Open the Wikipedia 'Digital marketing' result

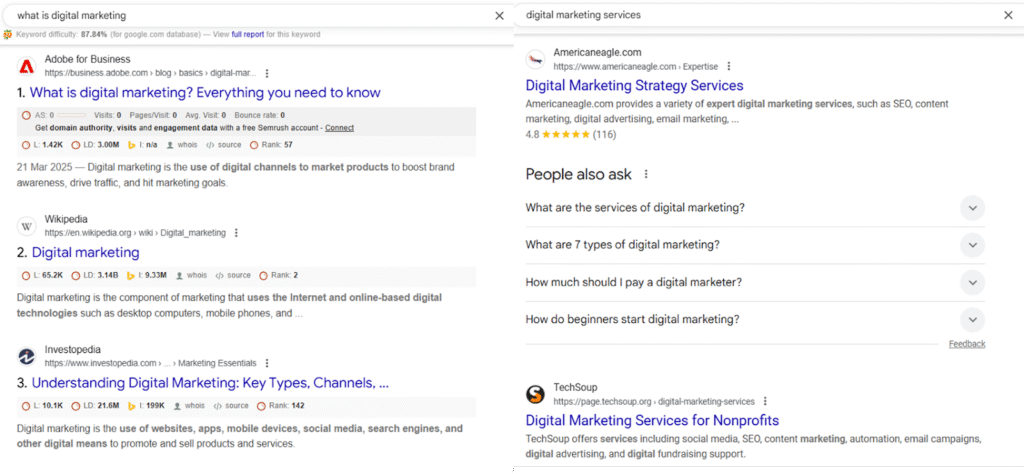(x=85, y=252)
